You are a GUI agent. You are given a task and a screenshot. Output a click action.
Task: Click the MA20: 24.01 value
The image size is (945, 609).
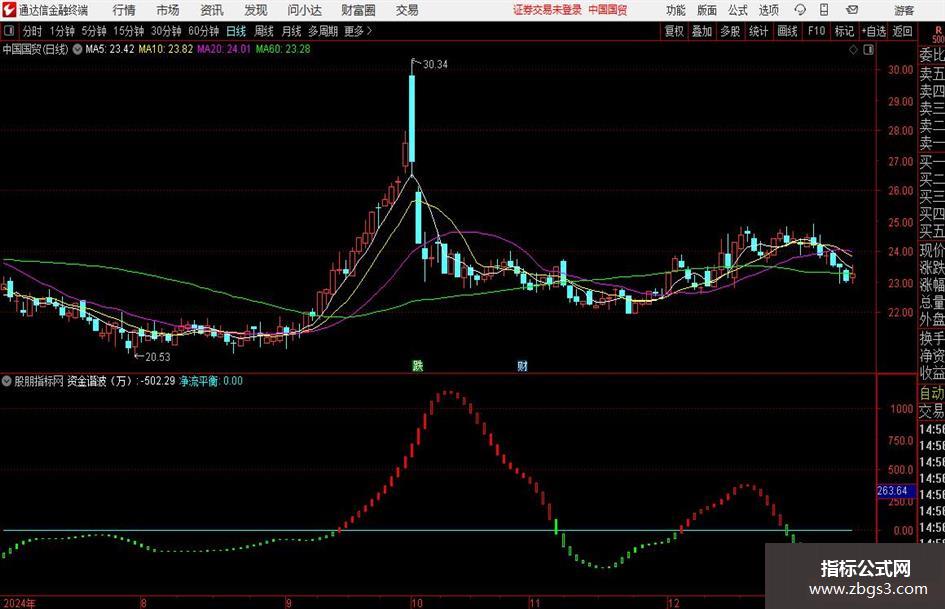coord(224,49)
